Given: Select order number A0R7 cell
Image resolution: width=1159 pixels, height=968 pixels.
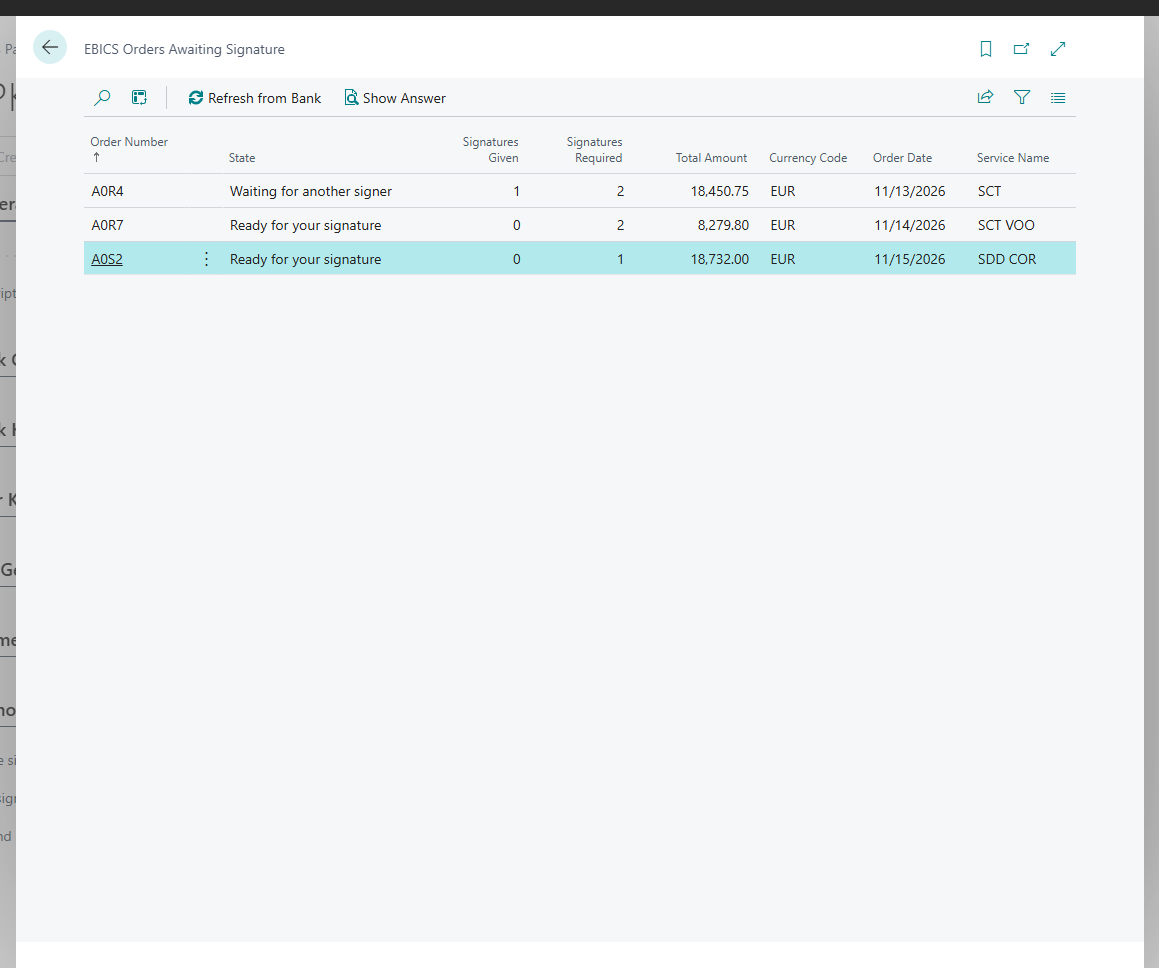Looking at the screenshot, I should tap(107, 225).
